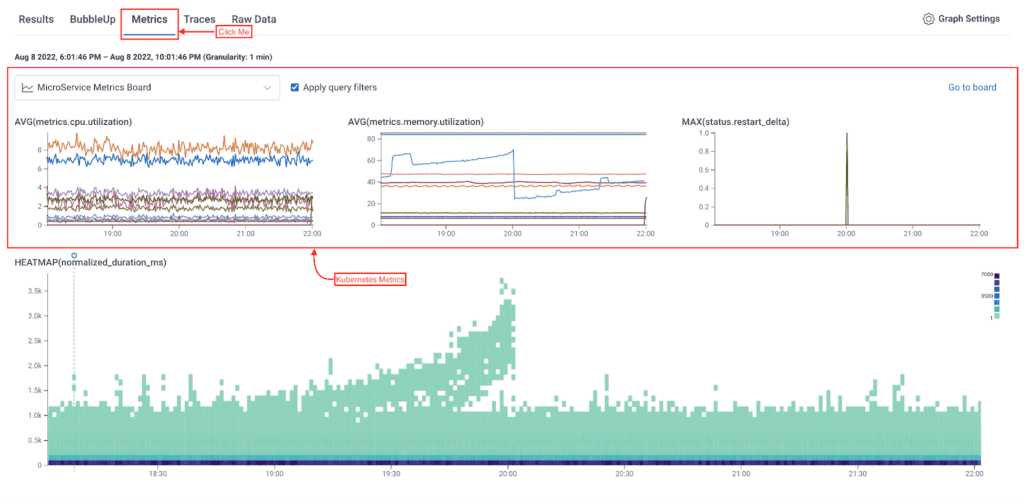Click the Graph Settings gear icon
Image resolution: width=1024 pixels, height=503 pixels.
tap(928, 19)
